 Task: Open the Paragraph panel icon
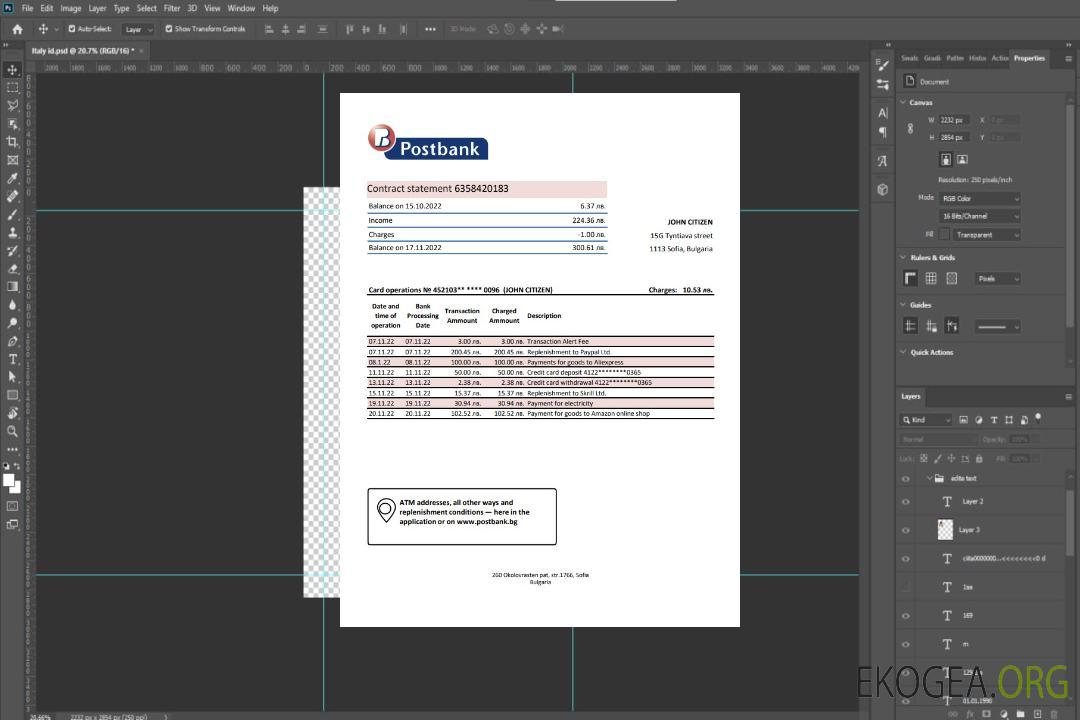[882, 132]
